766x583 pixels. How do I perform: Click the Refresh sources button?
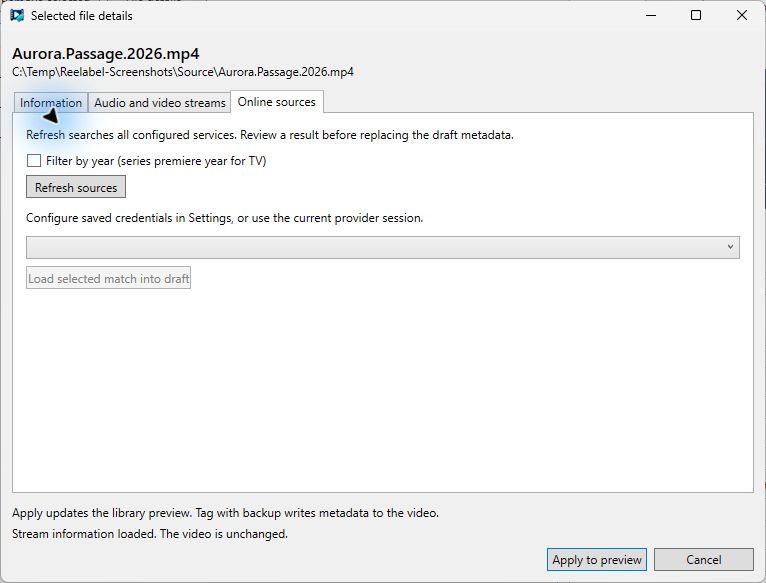(76, 187)
